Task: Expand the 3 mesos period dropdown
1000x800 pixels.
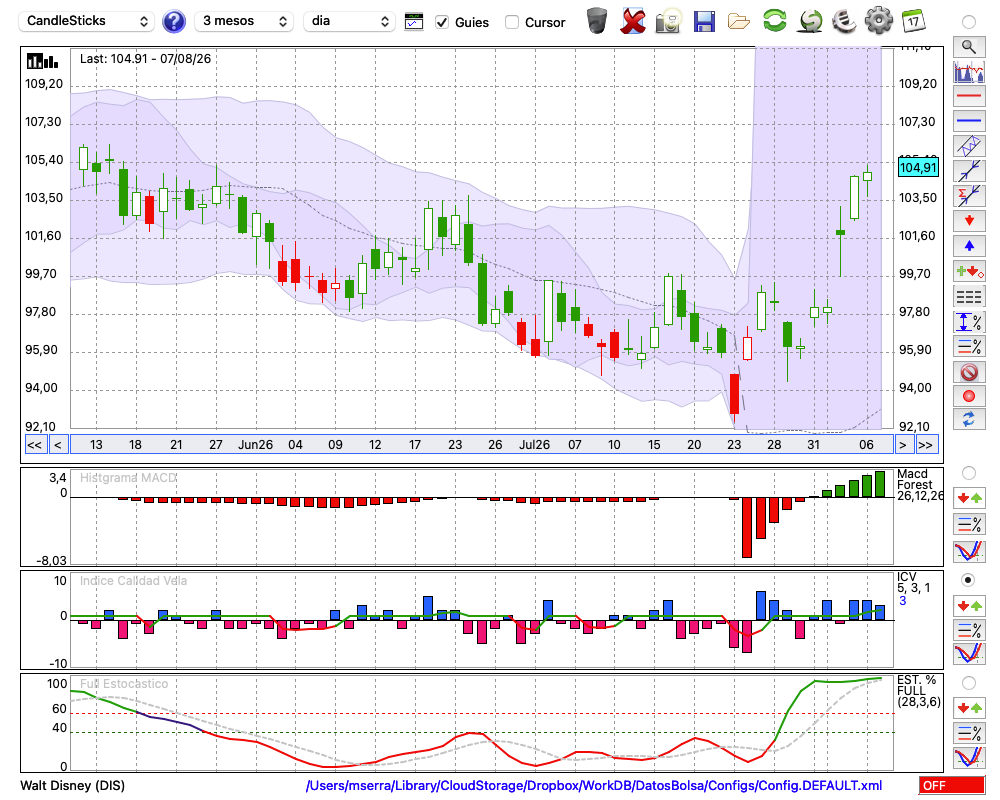Action: (244, 21)
